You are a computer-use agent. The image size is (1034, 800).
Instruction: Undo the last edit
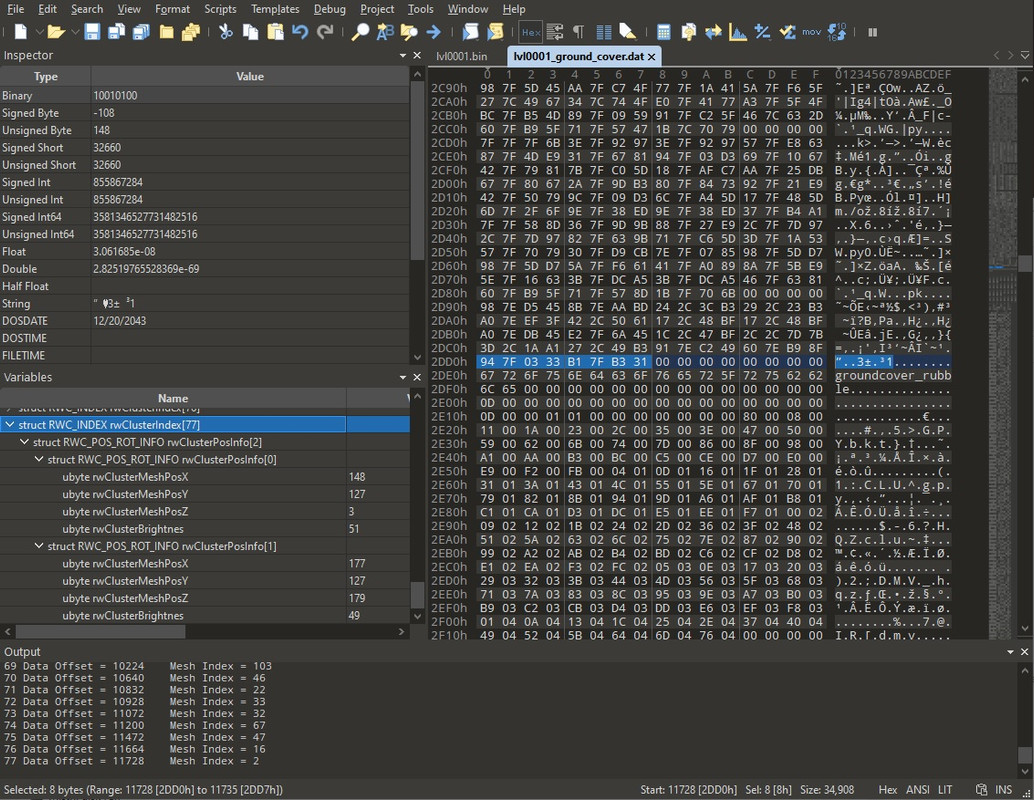(300, 32)
